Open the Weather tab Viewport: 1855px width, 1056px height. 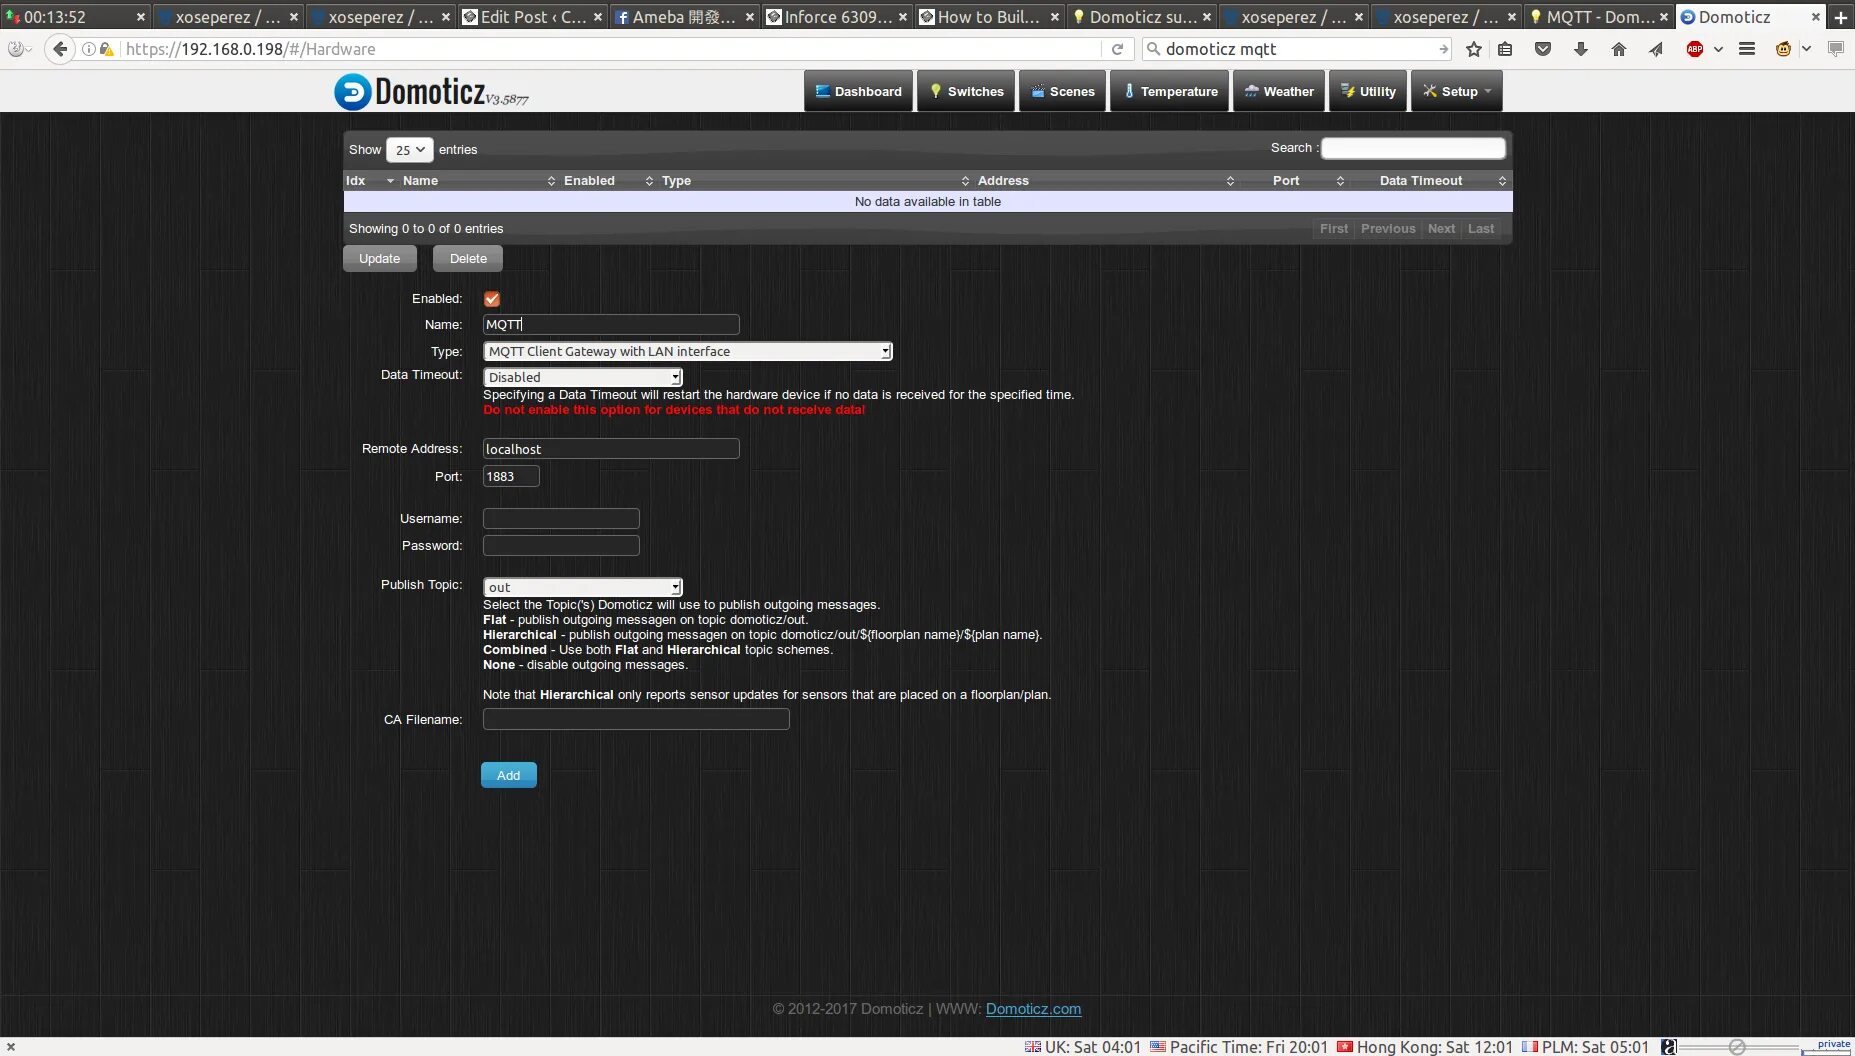1279,91
